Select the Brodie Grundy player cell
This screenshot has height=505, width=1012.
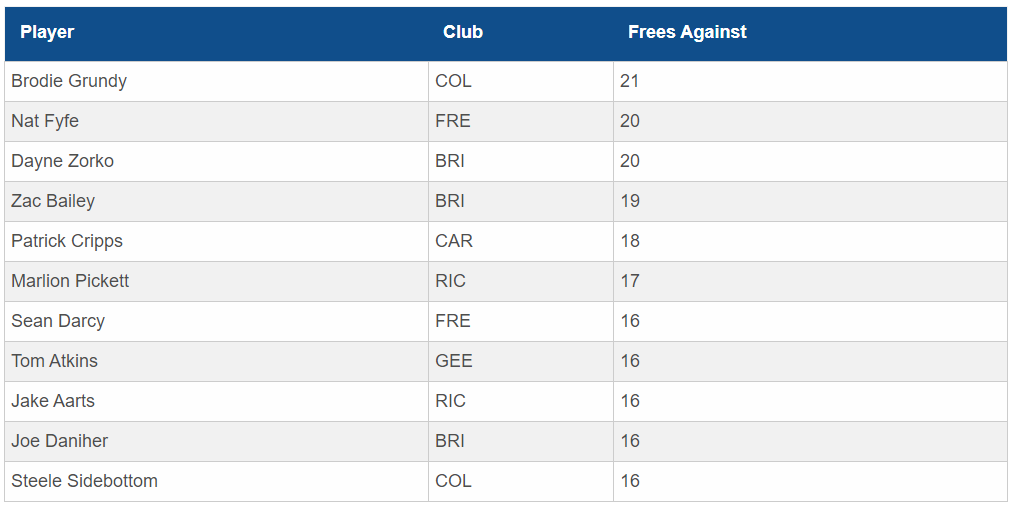pyautogui.click(x=216, y=81)
